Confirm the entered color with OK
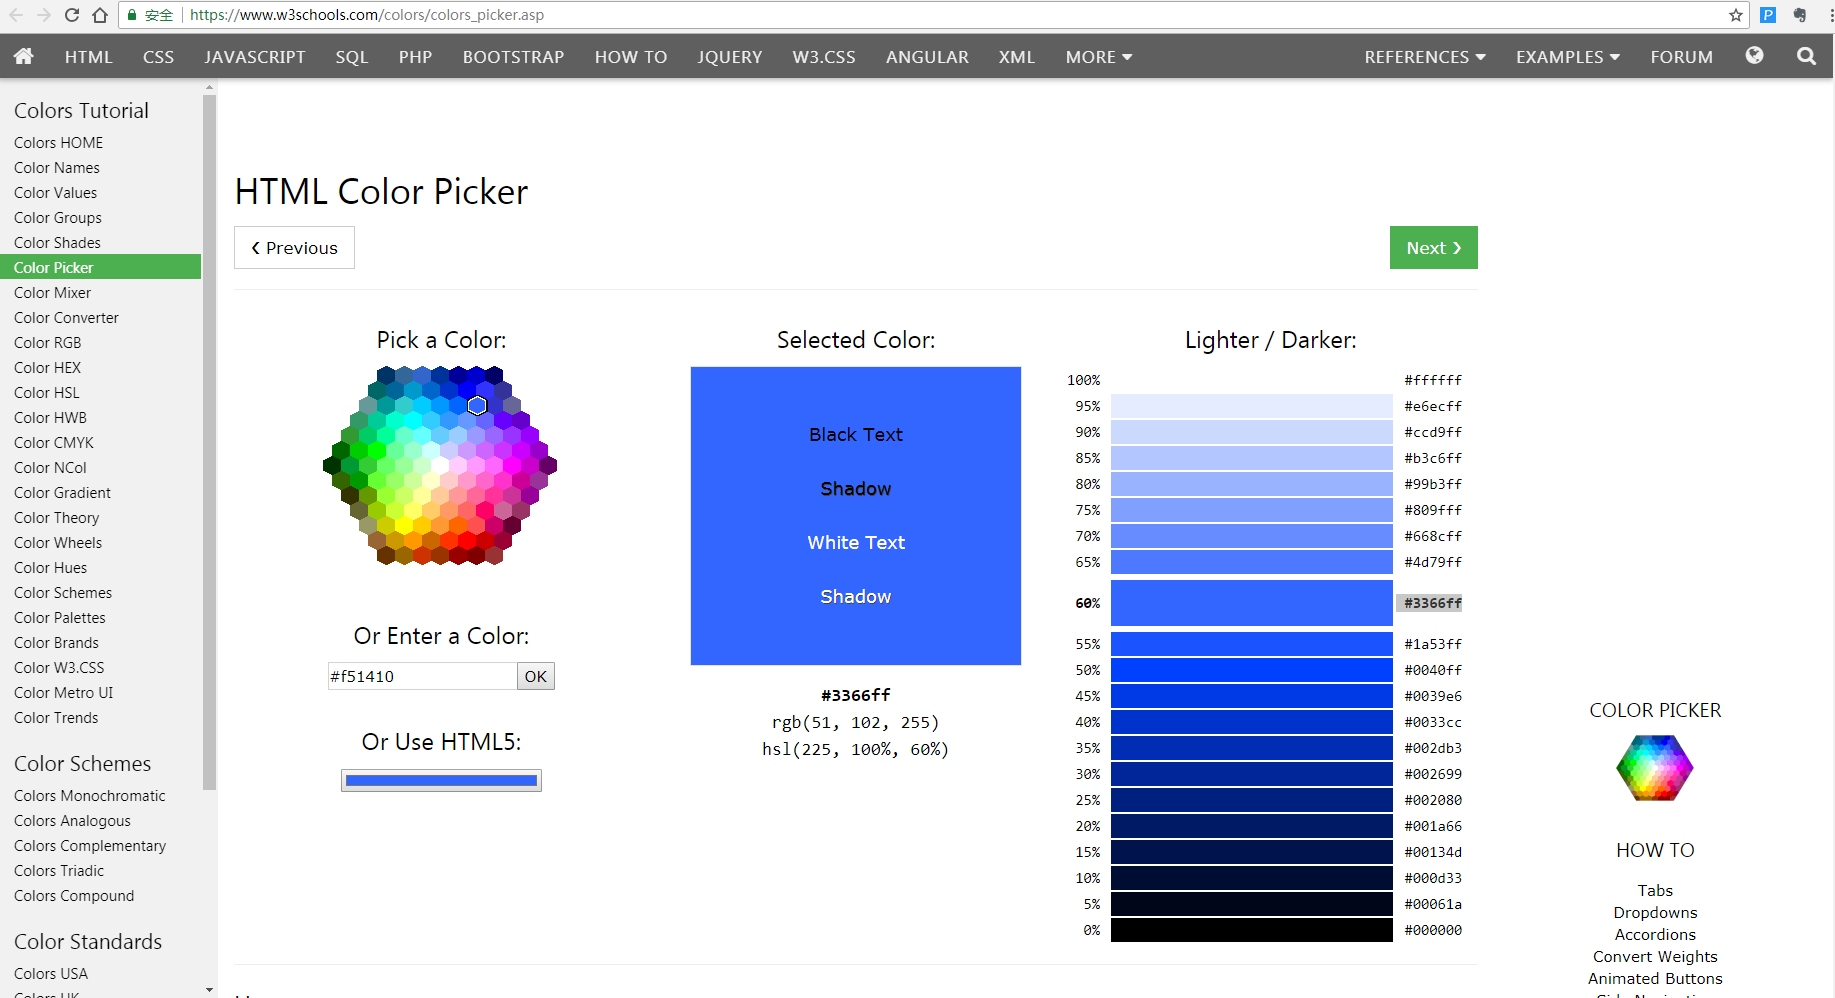This screenshot has height=998, width=1835. coord(536,676)
